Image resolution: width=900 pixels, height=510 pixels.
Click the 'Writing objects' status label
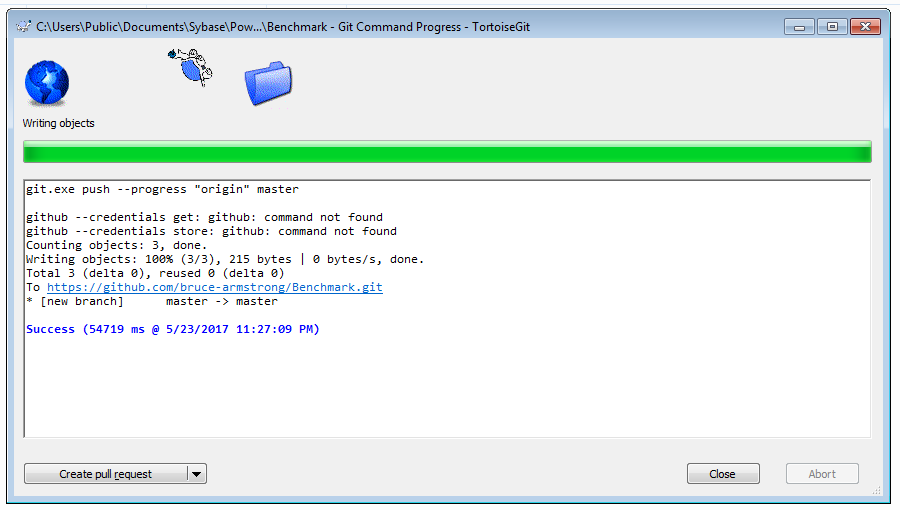click(59, 123)
